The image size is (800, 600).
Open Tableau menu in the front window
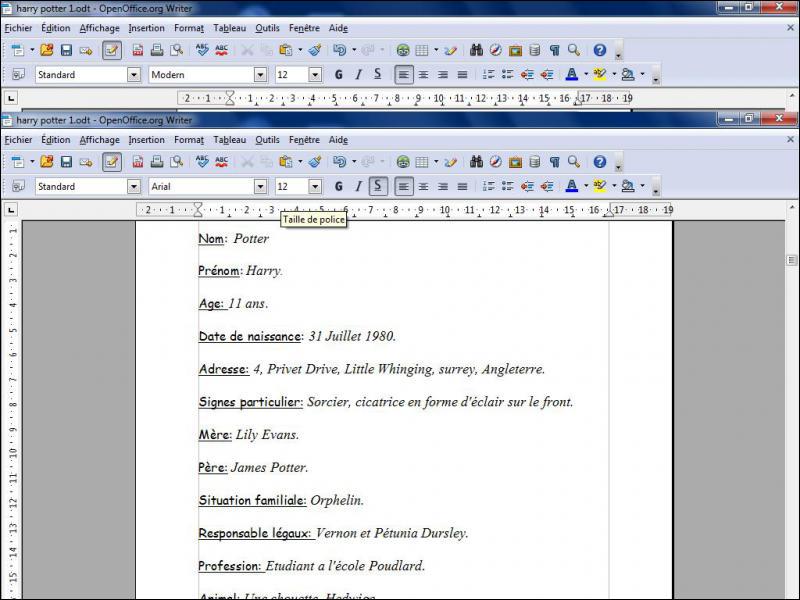230,140
